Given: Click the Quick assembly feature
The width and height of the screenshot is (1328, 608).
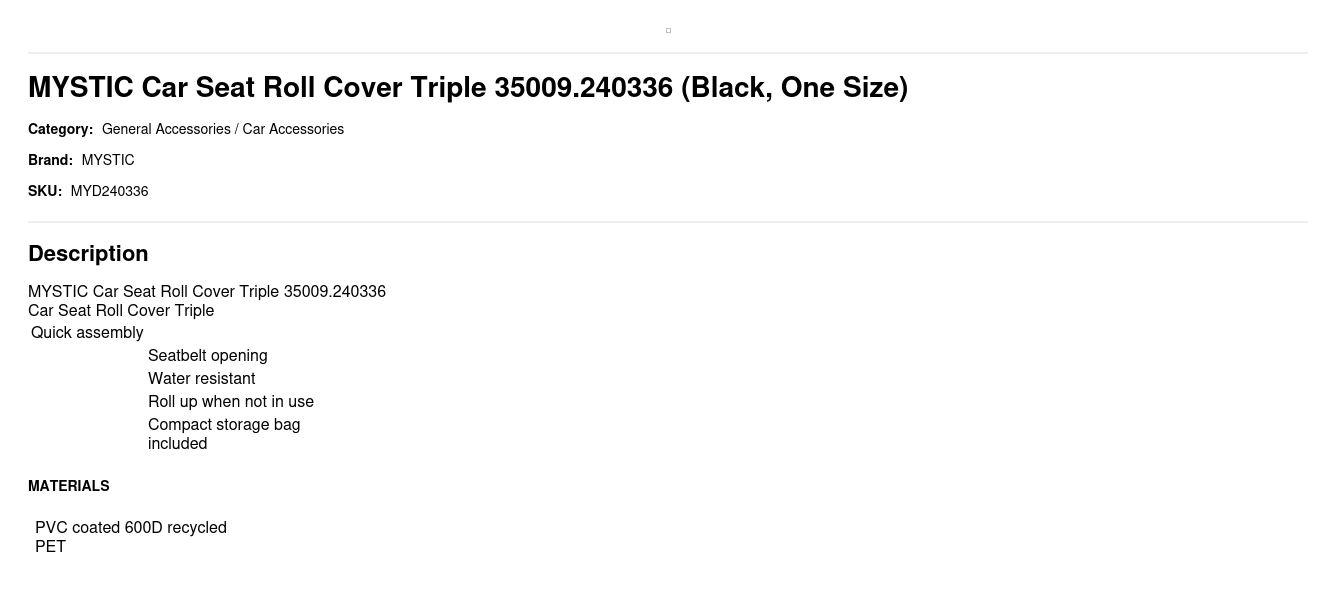Looking at the screenshot, I should click(x=87, y=332).
